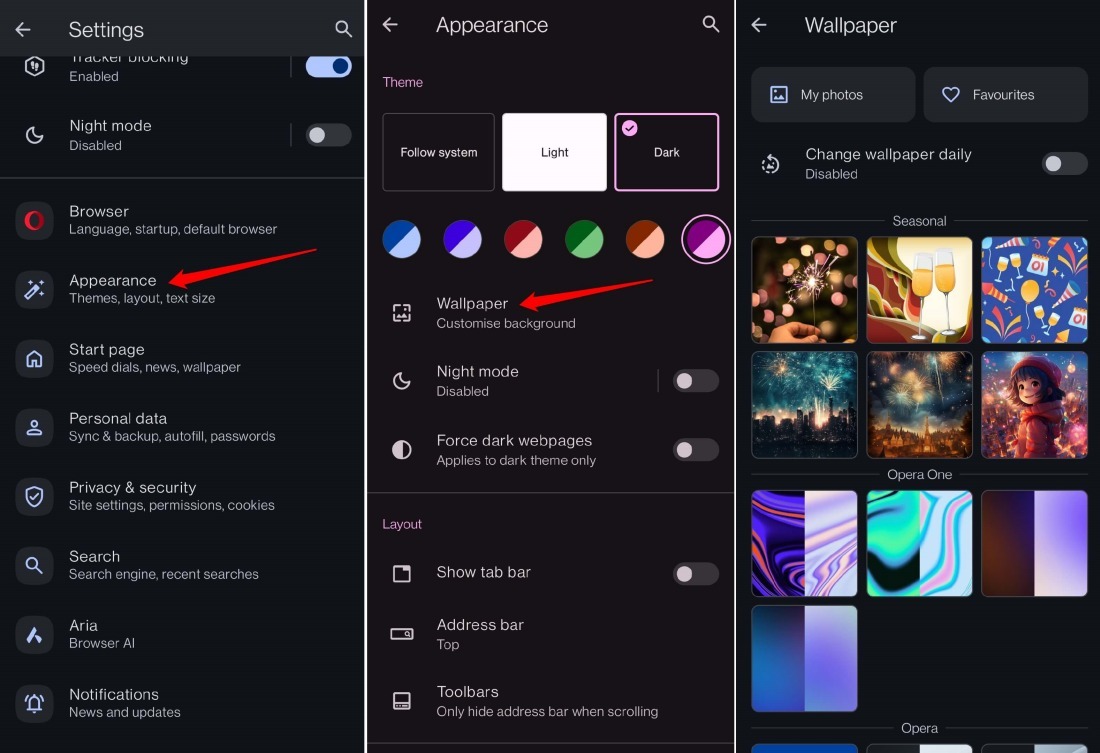
Task: Tap the Search magnifier icon in settings list
Action: pyautogui.click(x=34, y=565)
